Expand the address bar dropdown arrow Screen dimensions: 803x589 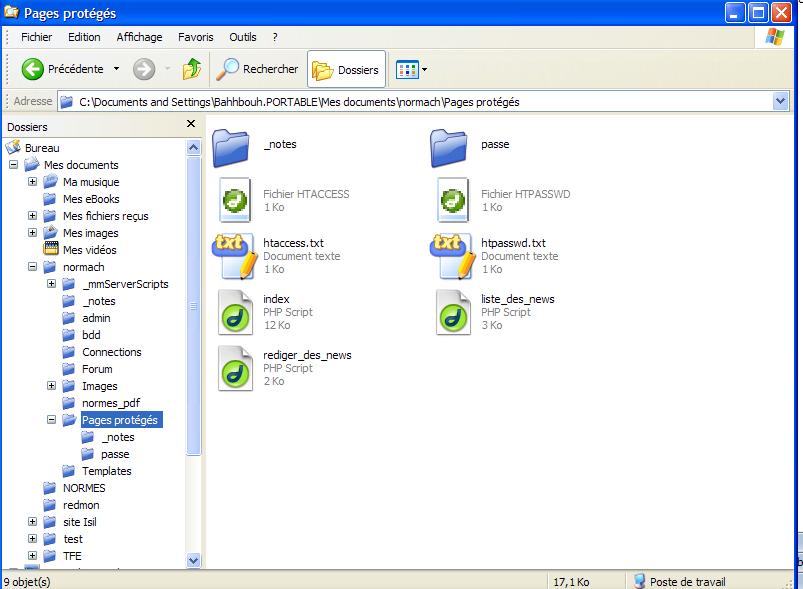tap(780, 101)
